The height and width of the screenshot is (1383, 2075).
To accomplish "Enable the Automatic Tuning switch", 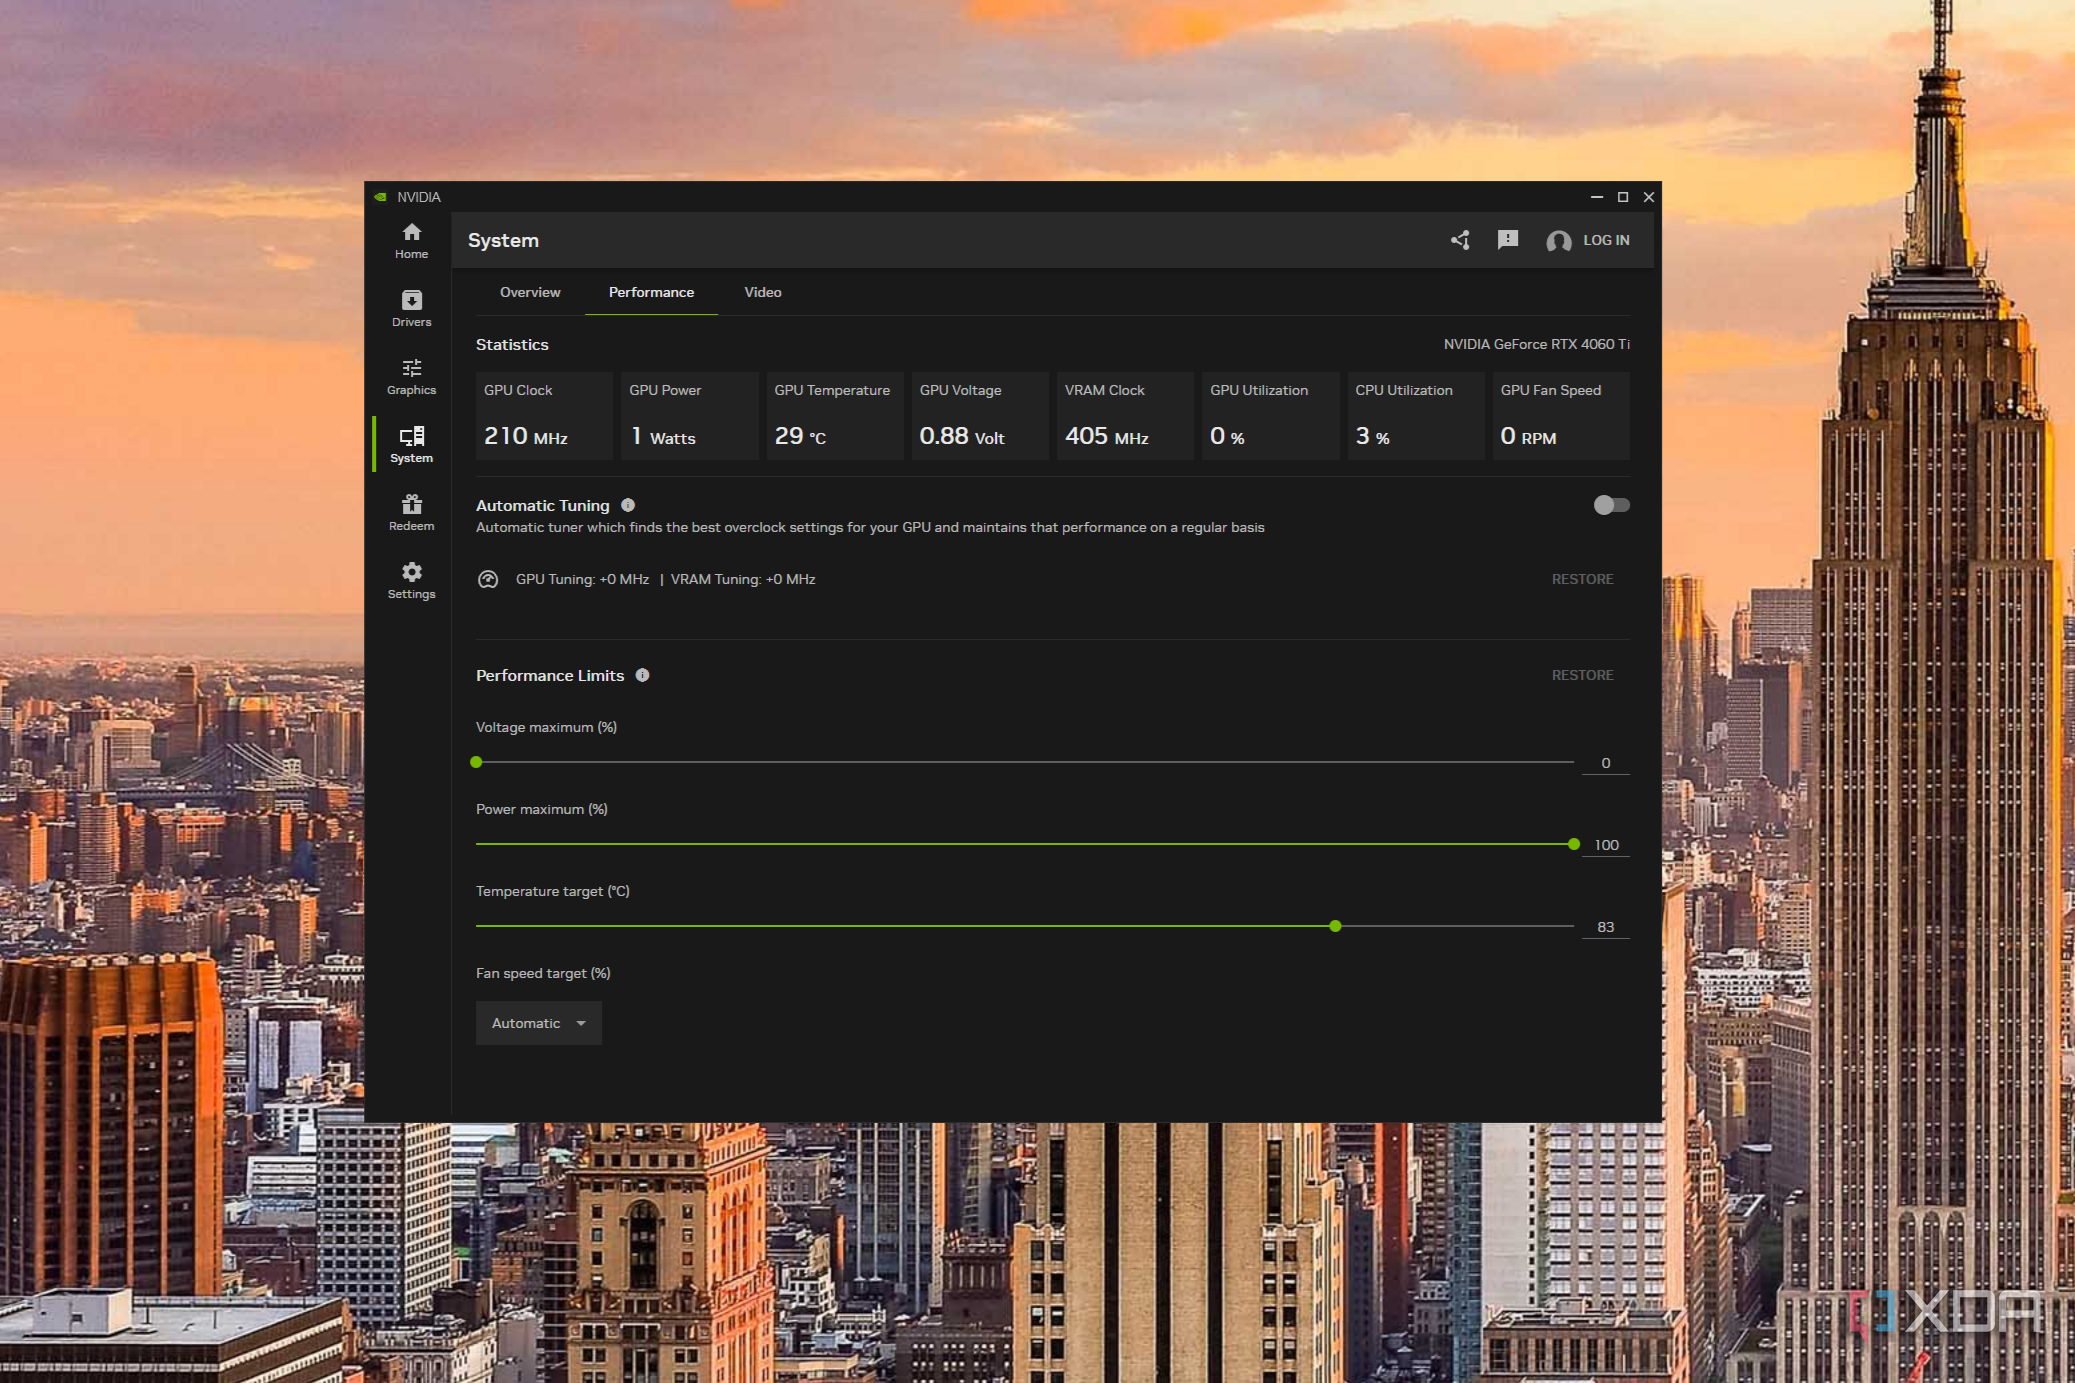I will click(1611, 505).
